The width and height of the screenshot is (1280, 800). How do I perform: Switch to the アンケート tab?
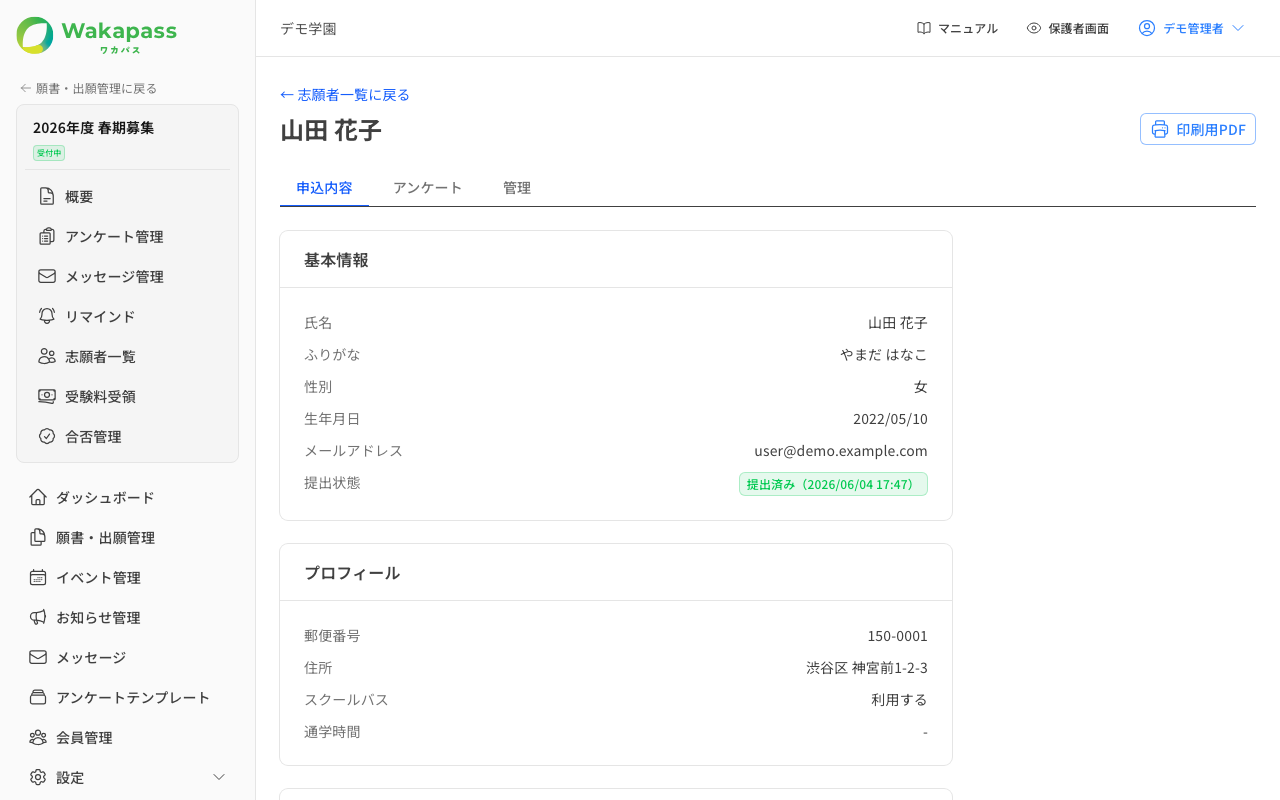(427, 188)
